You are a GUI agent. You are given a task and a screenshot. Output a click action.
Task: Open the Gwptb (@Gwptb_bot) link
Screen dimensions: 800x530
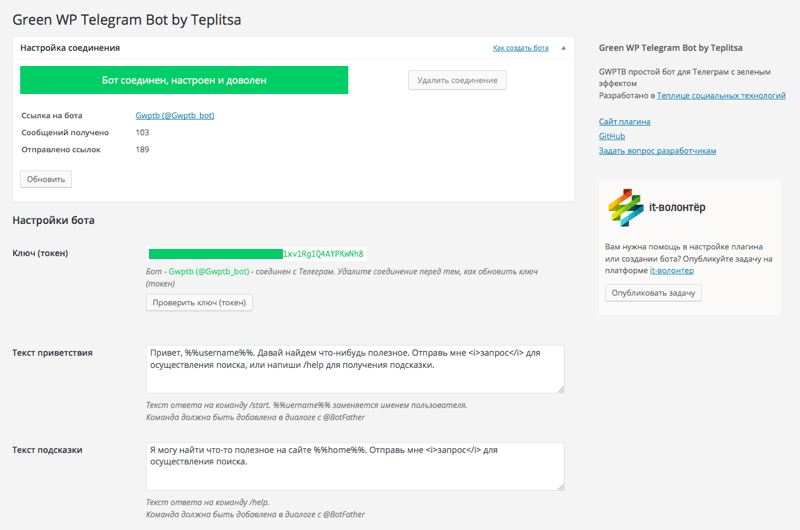(175, 115)
